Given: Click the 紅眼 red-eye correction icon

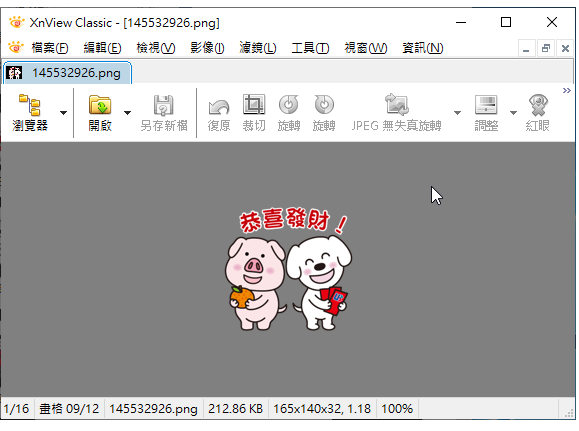Looking at the screenshot, I should click(538, 105).
